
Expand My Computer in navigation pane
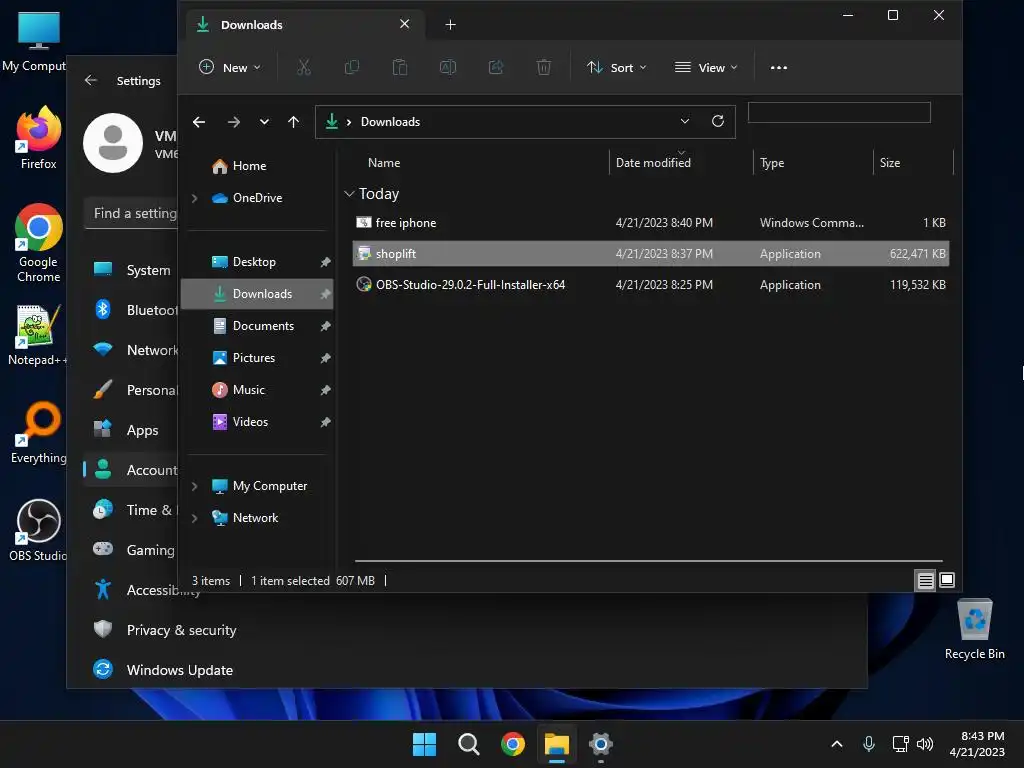pyautogui.click(x=194, y=486)
